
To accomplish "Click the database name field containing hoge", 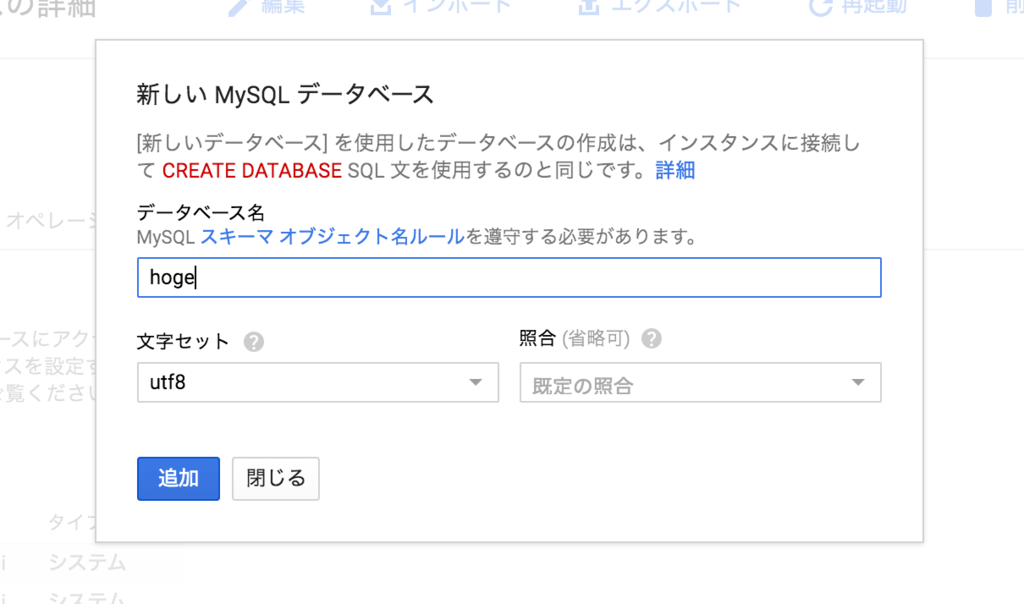I will point(508,277).
